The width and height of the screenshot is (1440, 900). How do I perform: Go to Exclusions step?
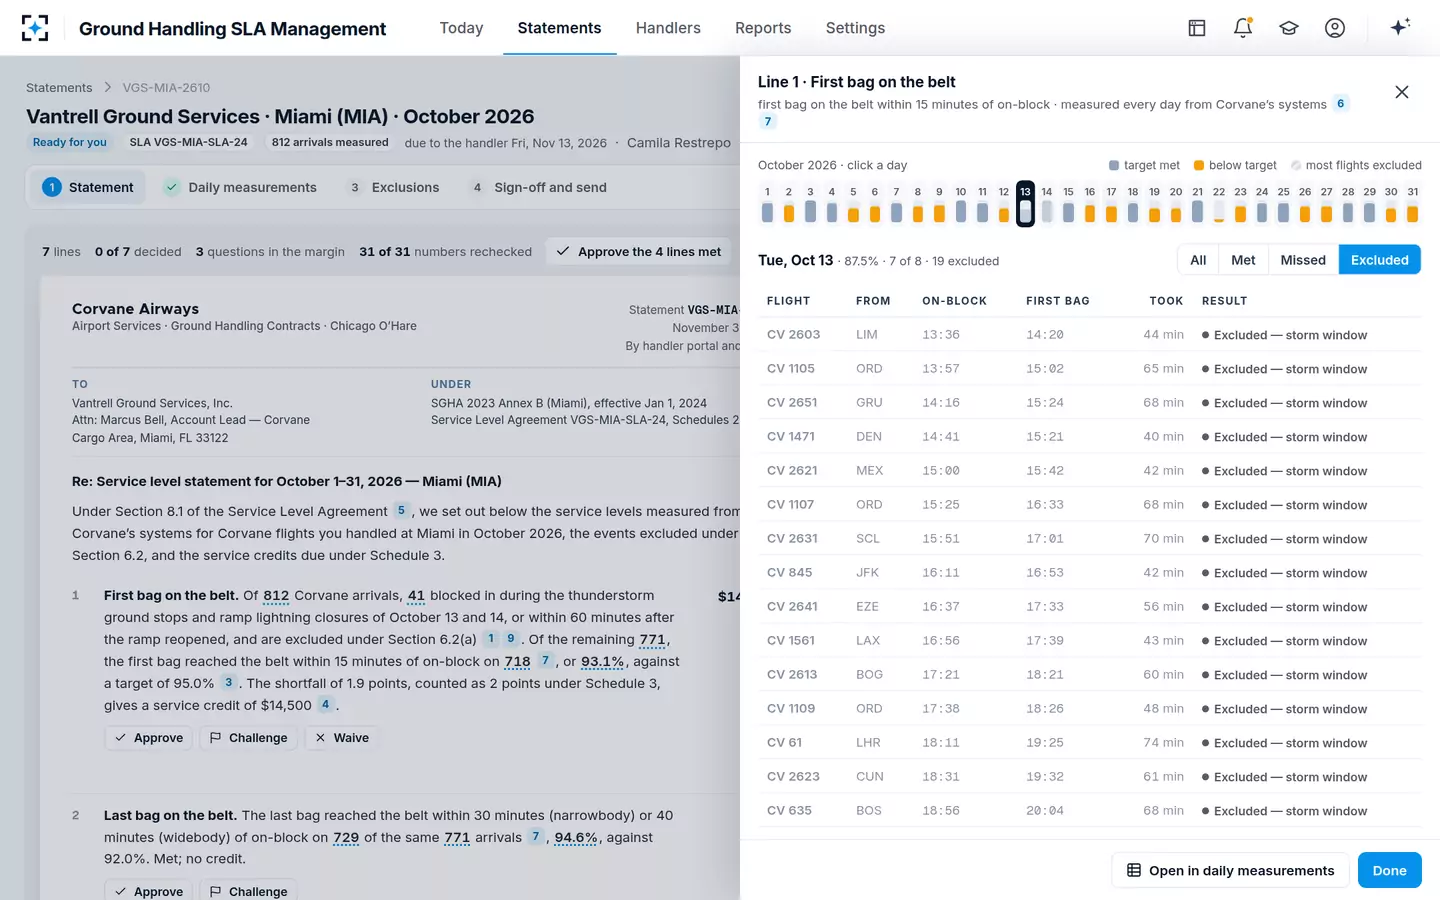(393, 187)
